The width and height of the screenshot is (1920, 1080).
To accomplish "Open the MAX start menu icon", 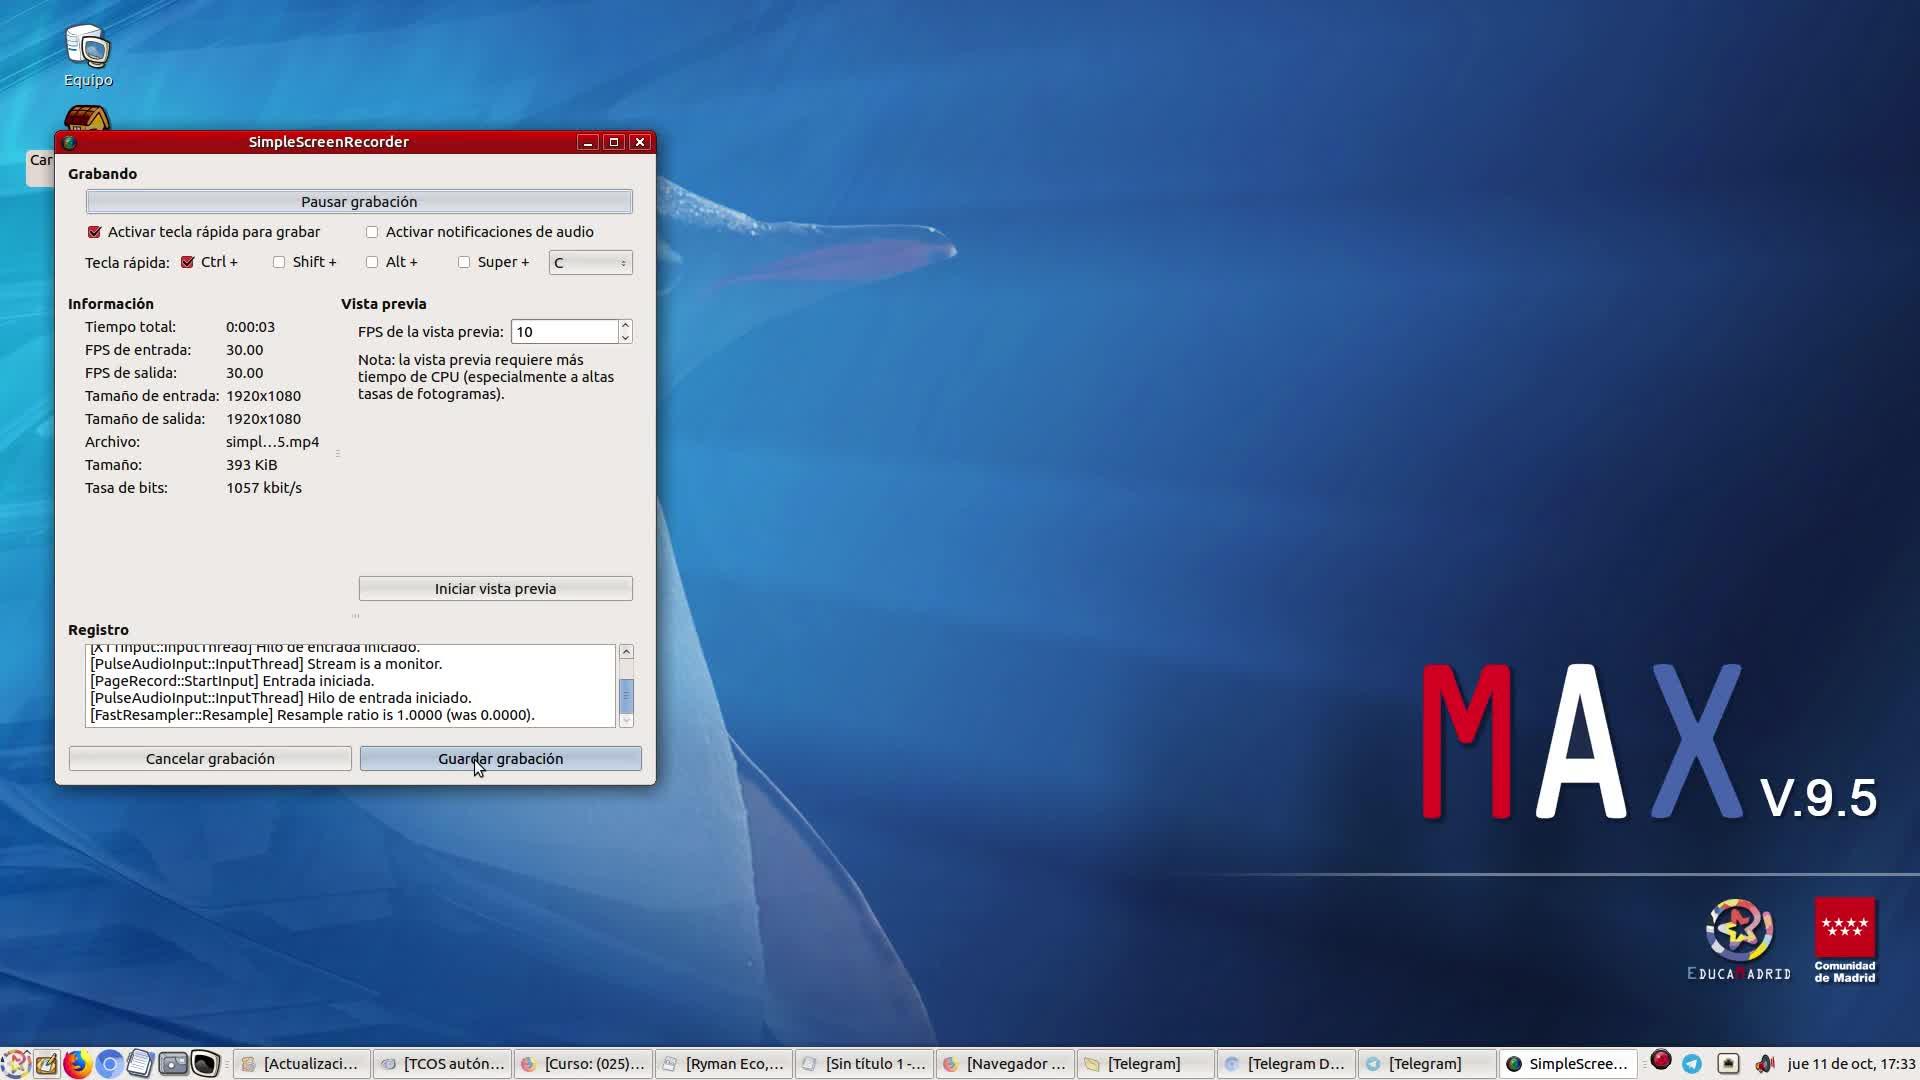I will click(x=15, y=1063).
